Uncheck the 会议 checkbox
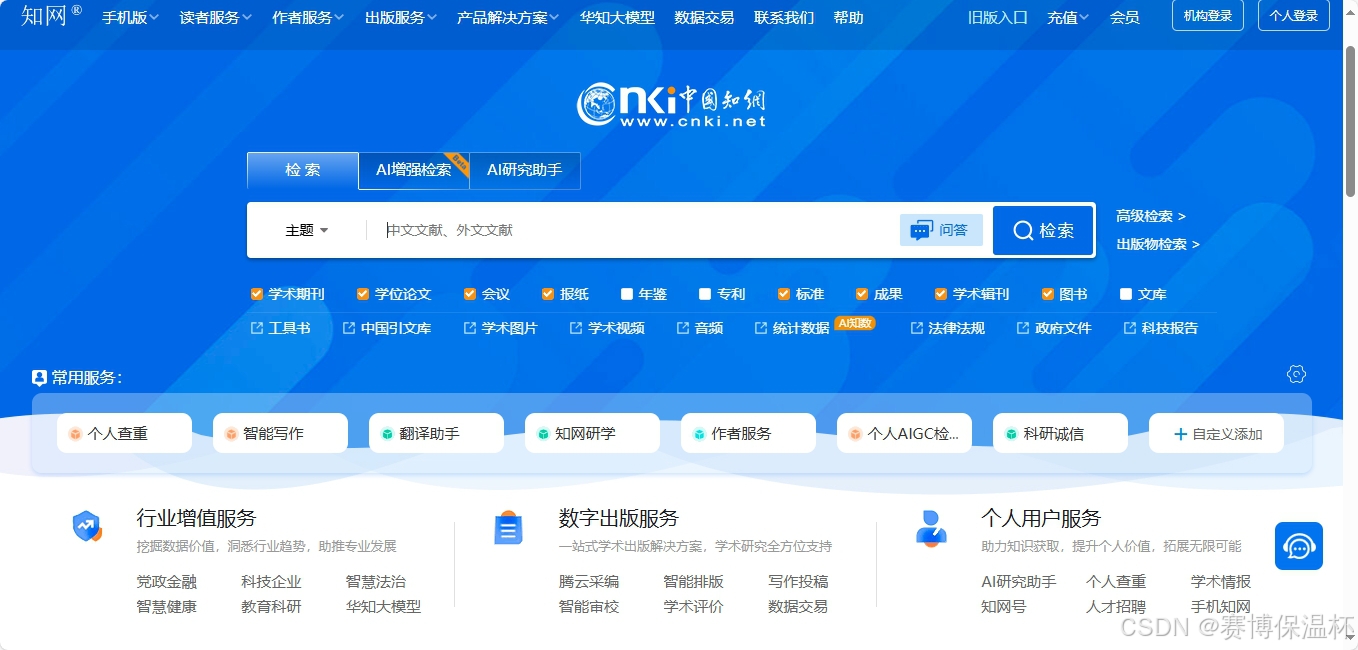The width and height of the screenshot is (1358, 650). pos(470,294)
